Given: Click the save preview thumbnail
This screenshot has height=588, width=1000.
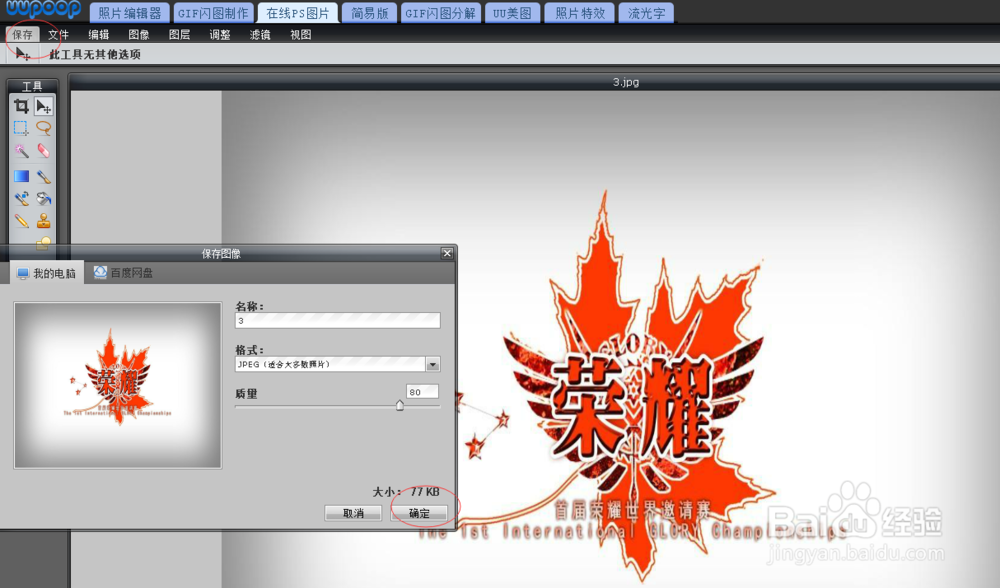Looking at the screenshot, I should [x=118, y=385].
